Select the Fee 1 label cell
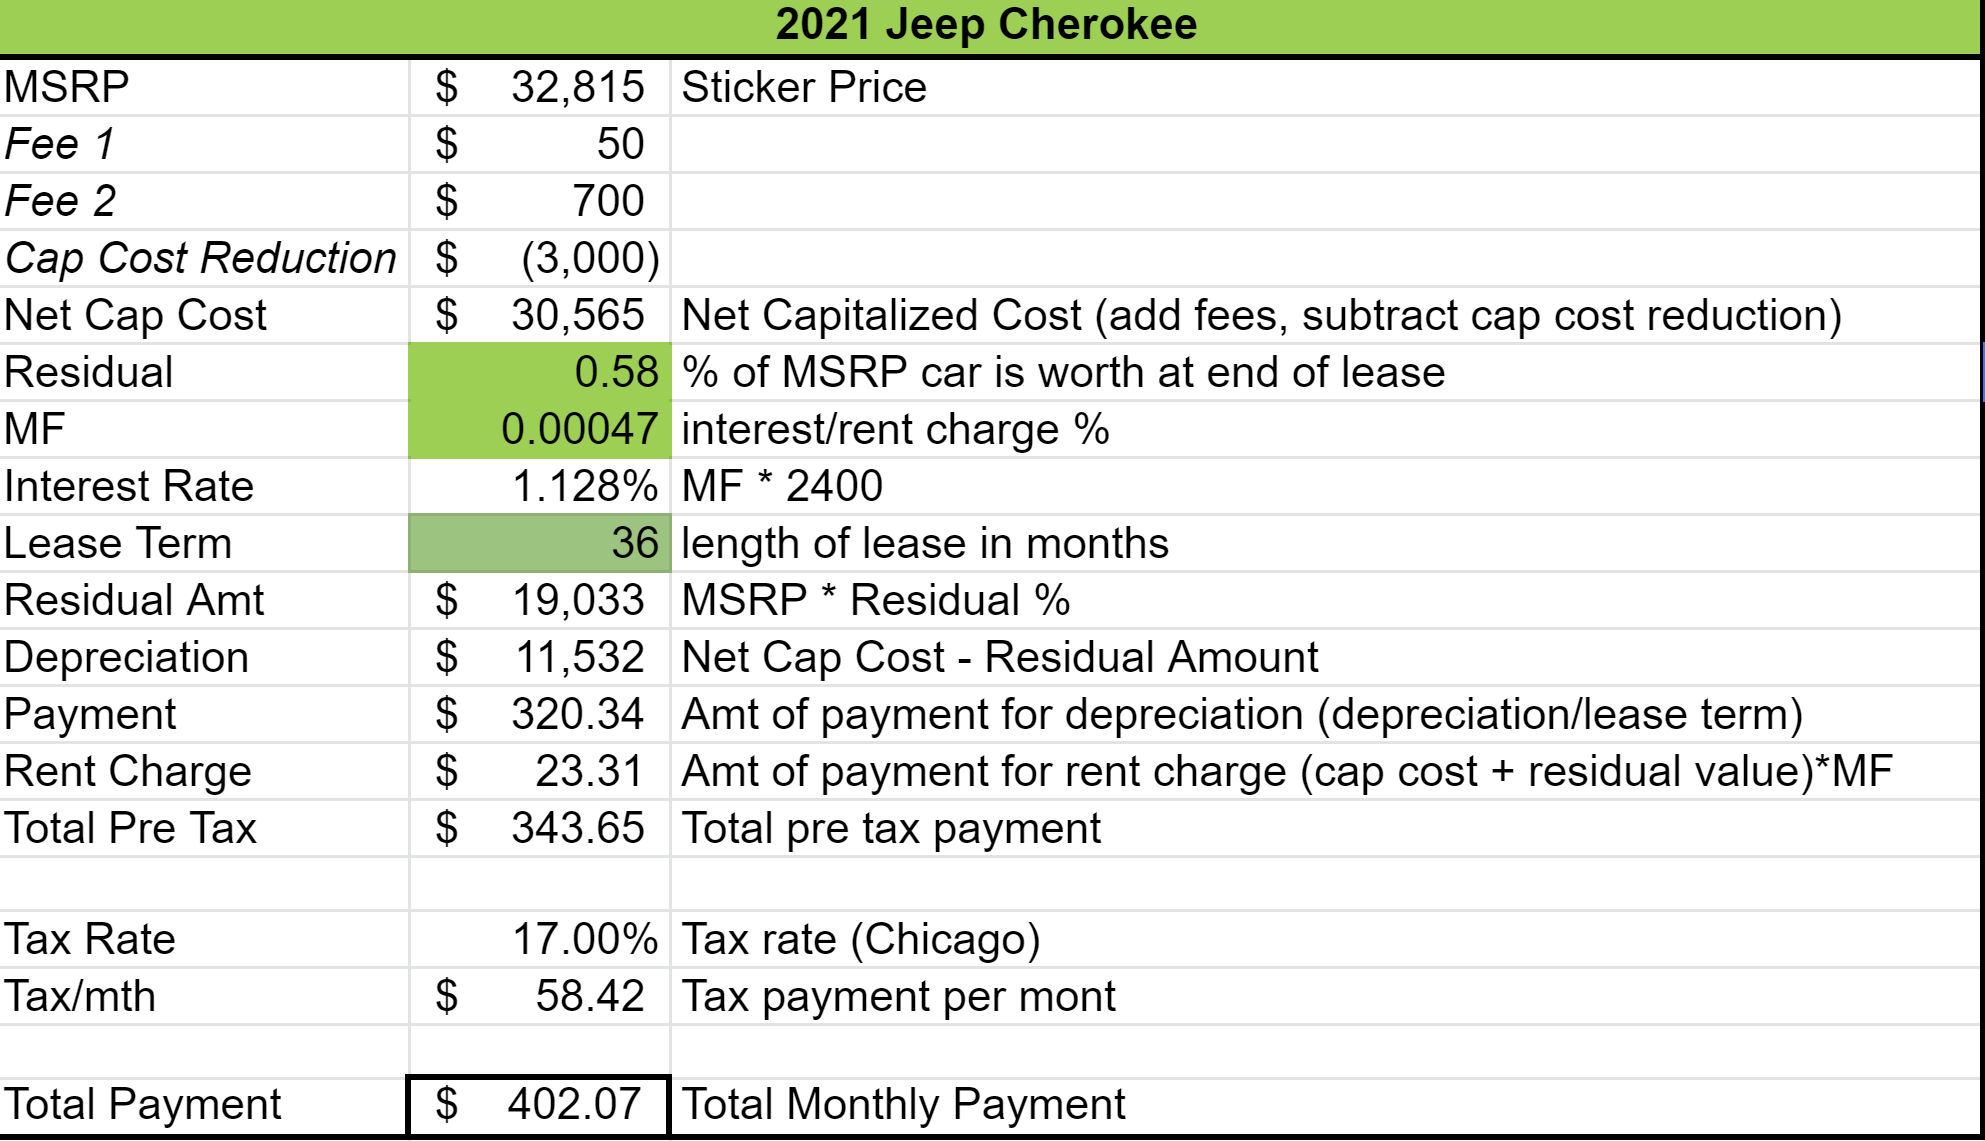The height and width of the screenshot is (1141, 1985). click(x=204, y=144)
